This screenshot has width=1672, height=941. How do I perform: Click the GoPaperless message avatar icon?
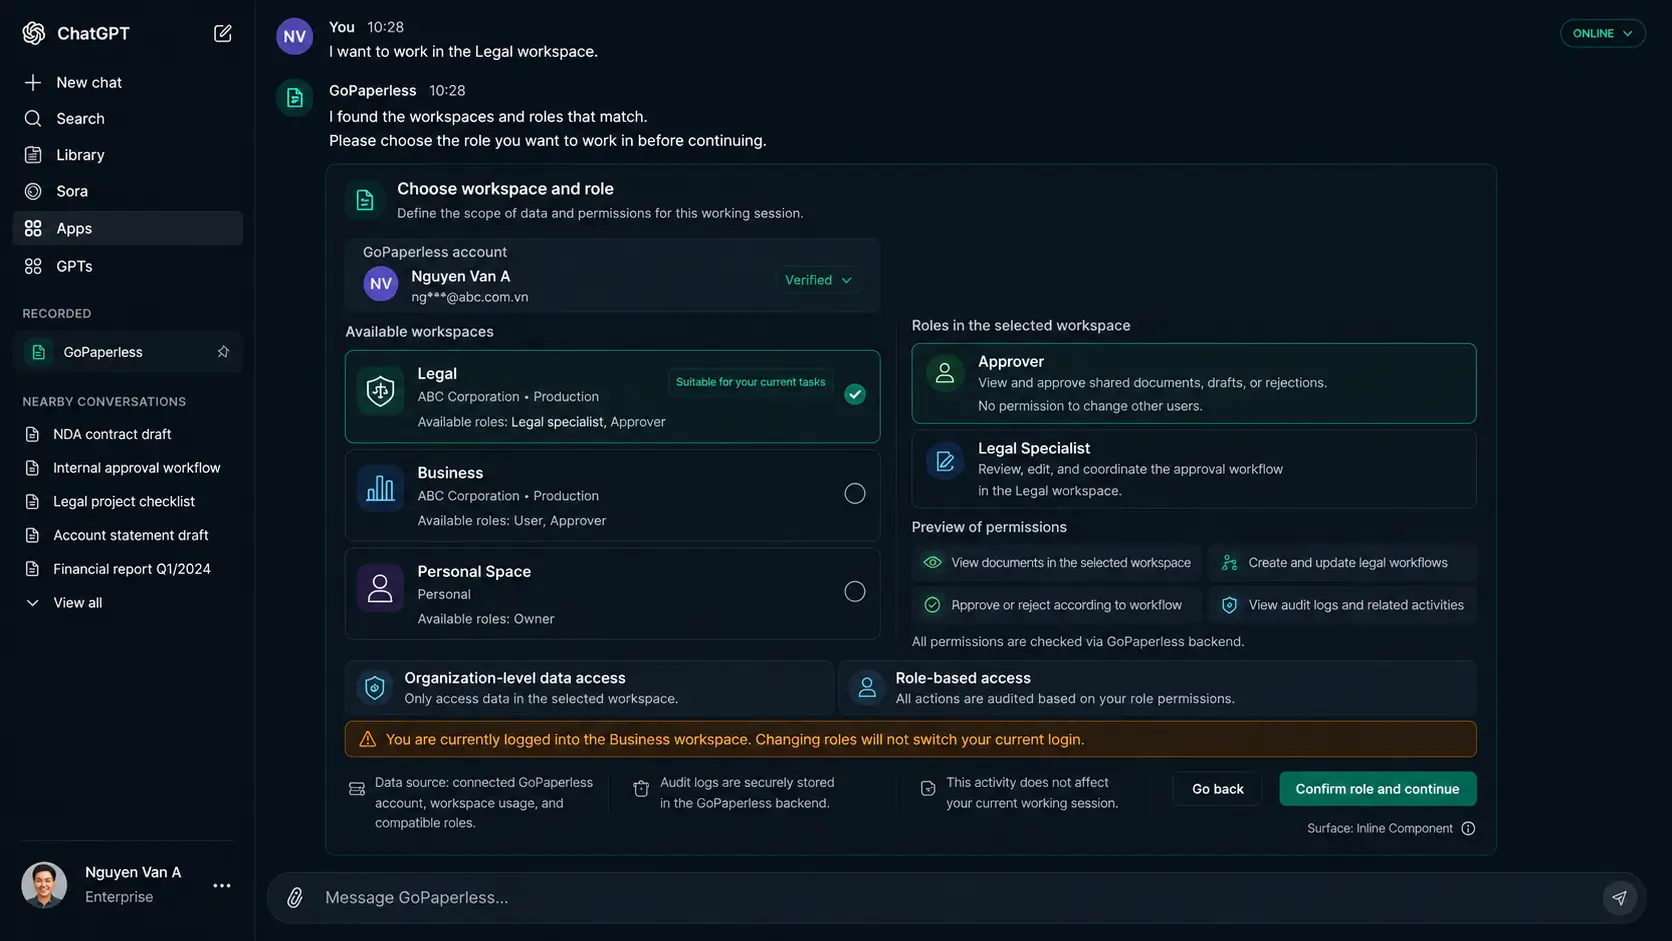tap(295, 98)
